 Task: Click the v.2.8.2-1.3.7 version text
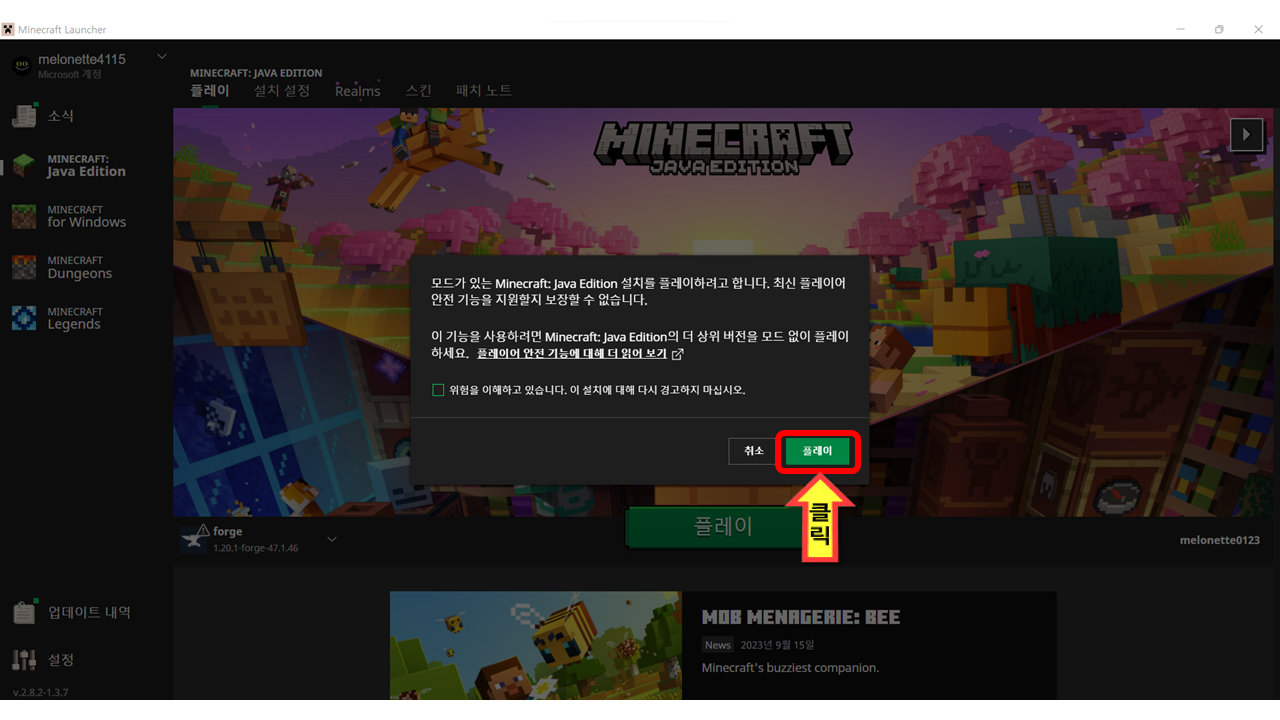pos(41,692)
